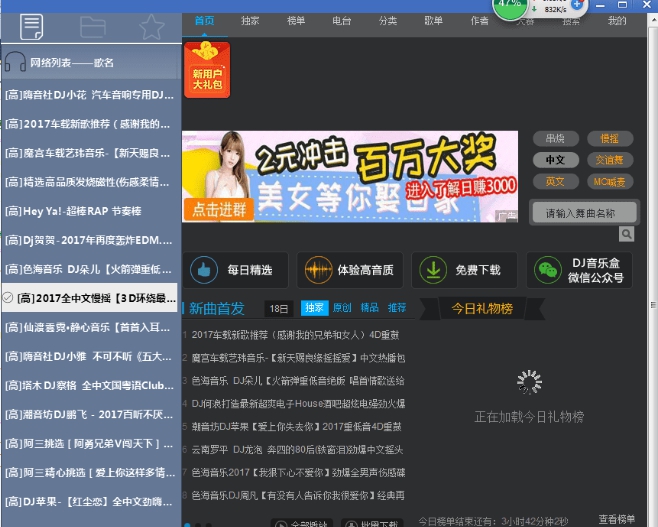Open the 电台 tab
Screen dimensions: 658x527
(342, 21)
